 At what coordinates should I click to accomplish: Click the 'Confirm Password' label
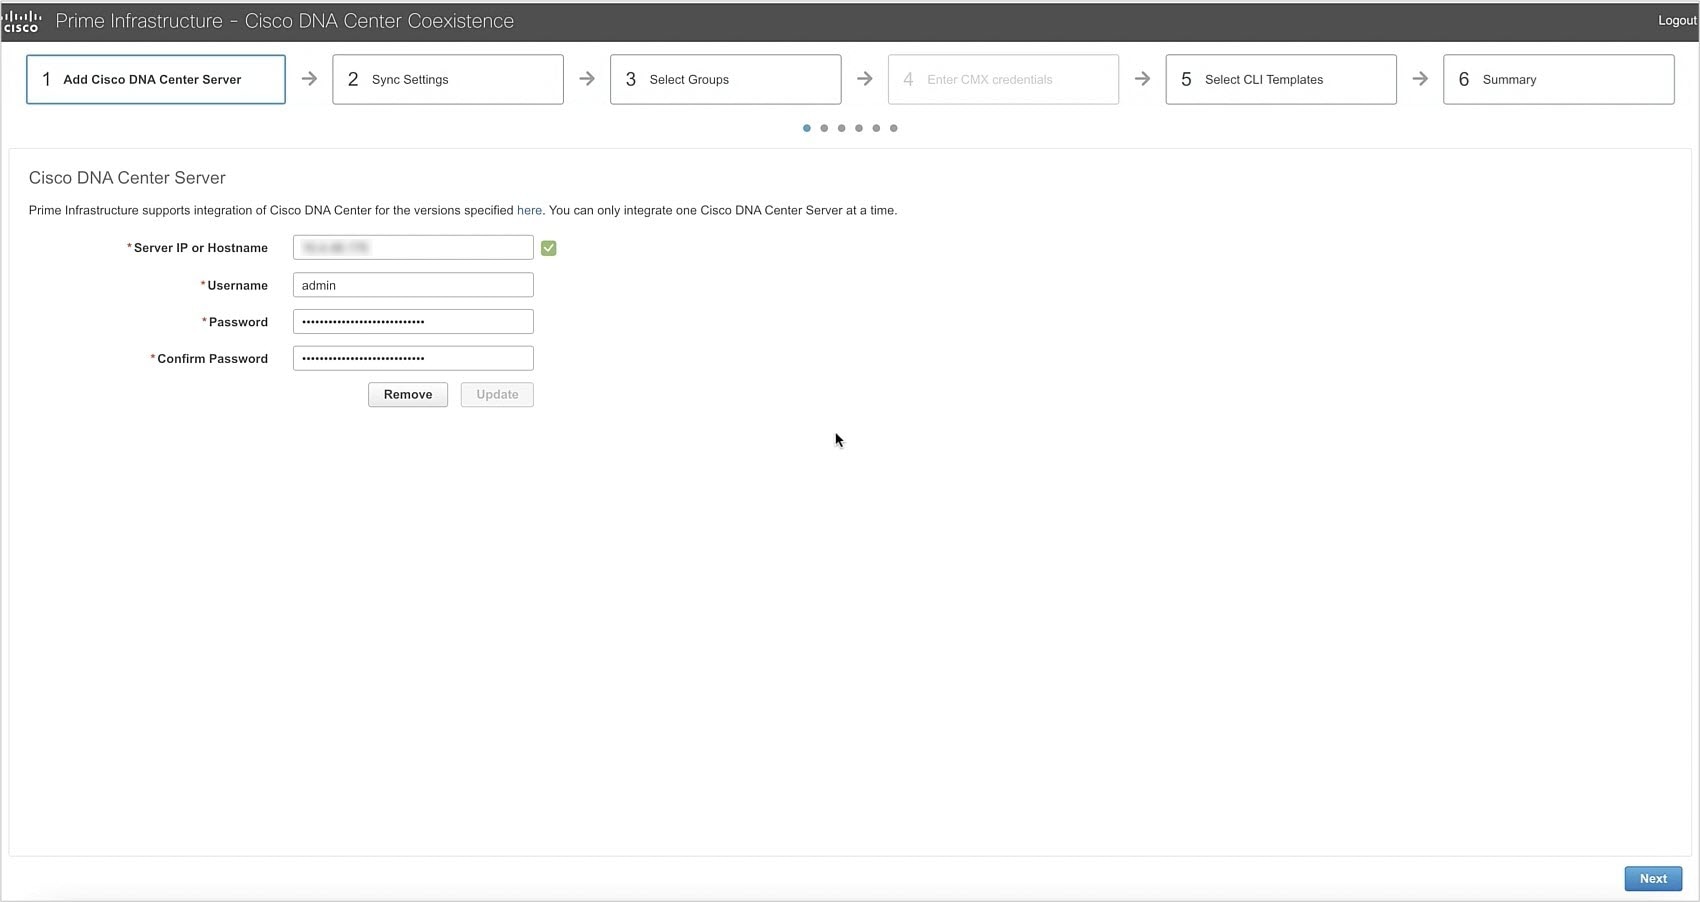click(x=212, y=359)
